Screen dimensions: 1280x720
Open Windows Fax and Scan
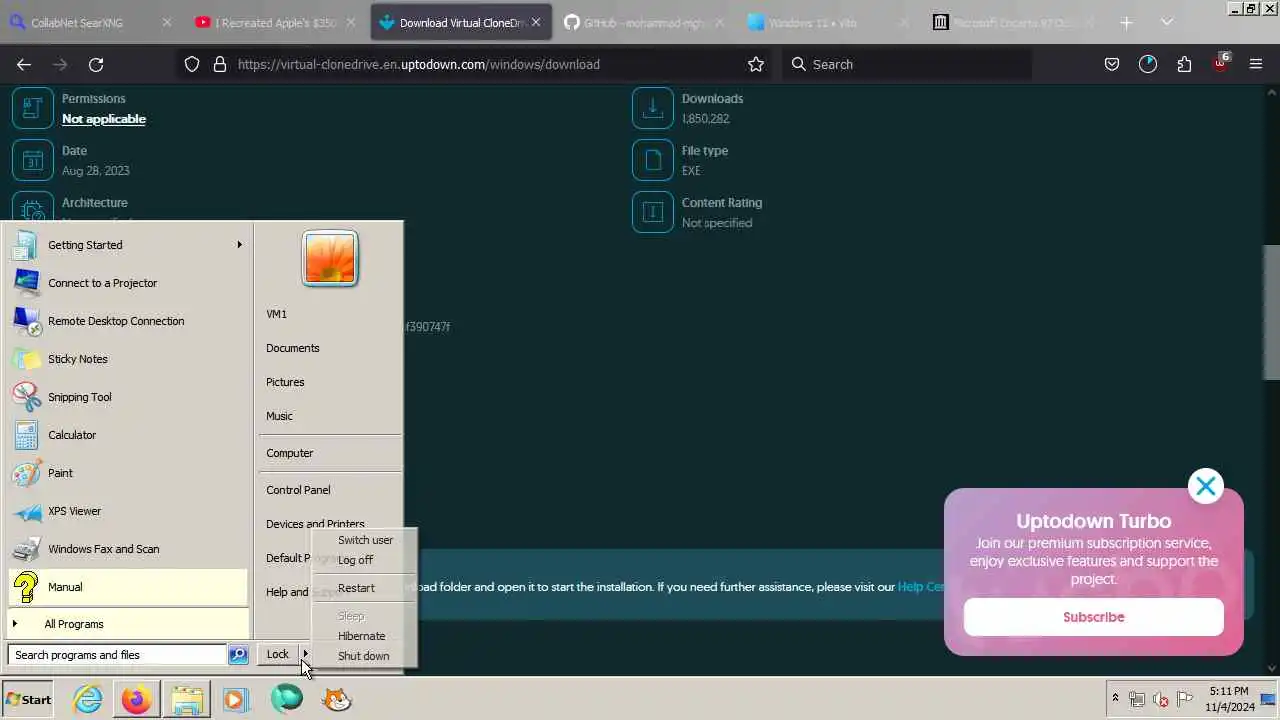pyautogui.click(x=128, y=549)
